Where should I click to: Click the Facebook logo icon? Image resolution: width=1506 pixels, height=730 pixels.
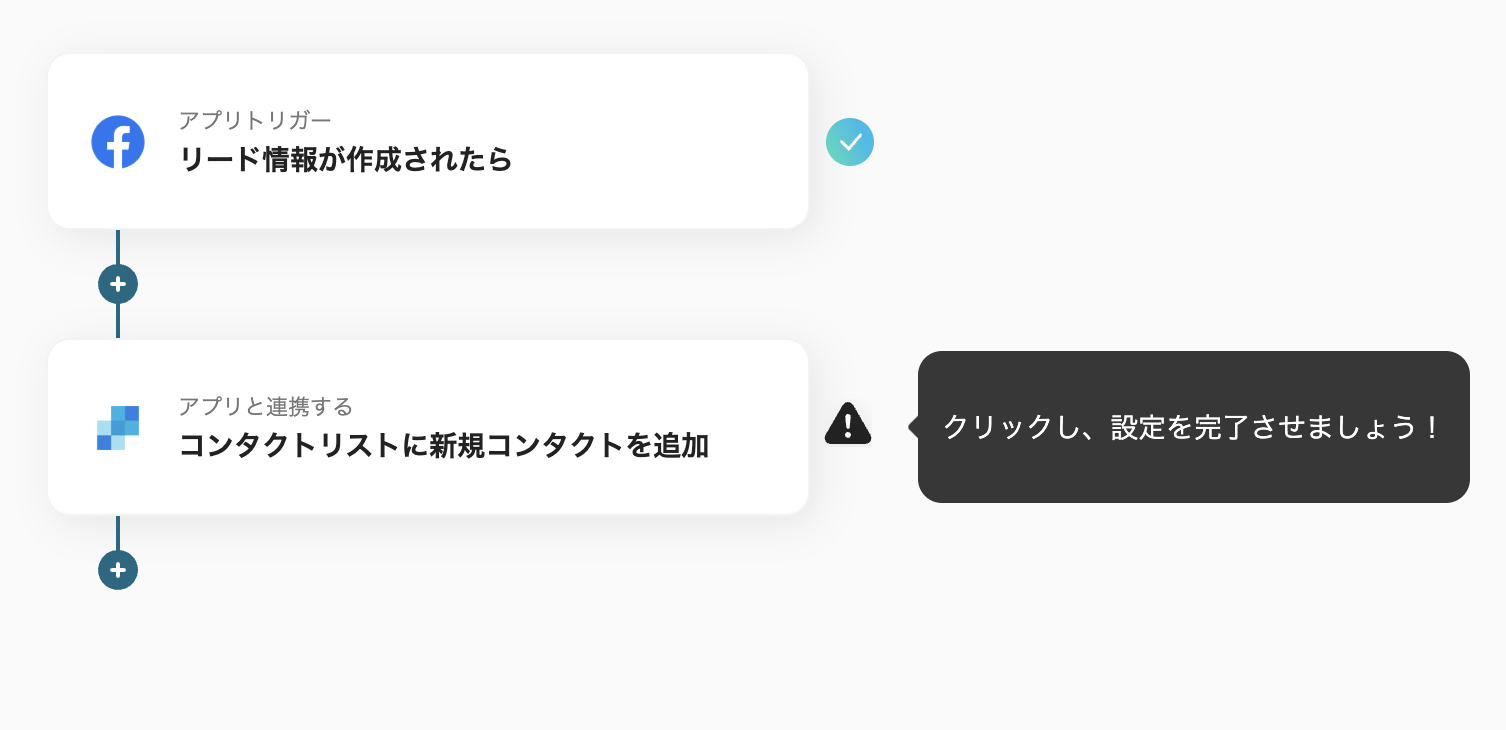(x=118, y=142)
